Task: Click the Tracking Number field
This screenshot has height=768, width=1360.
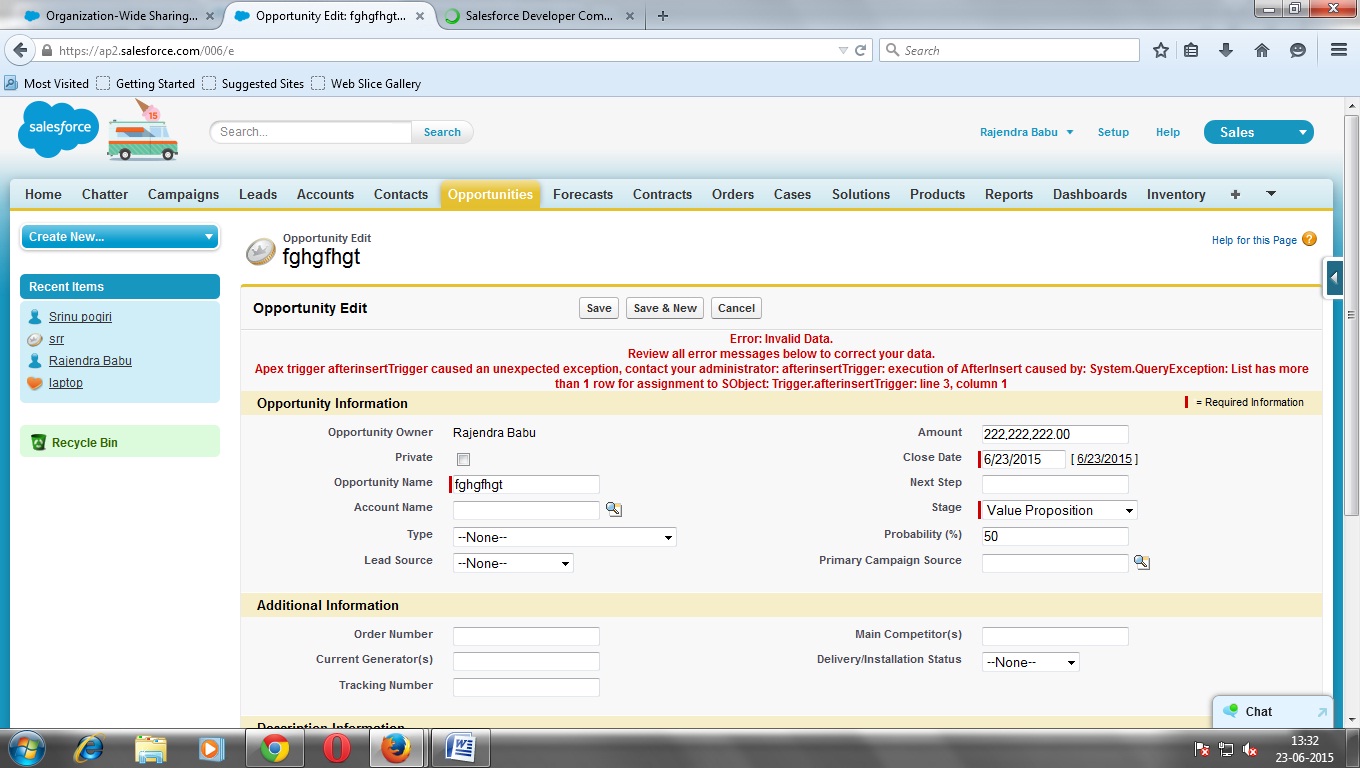Action: 526,687
